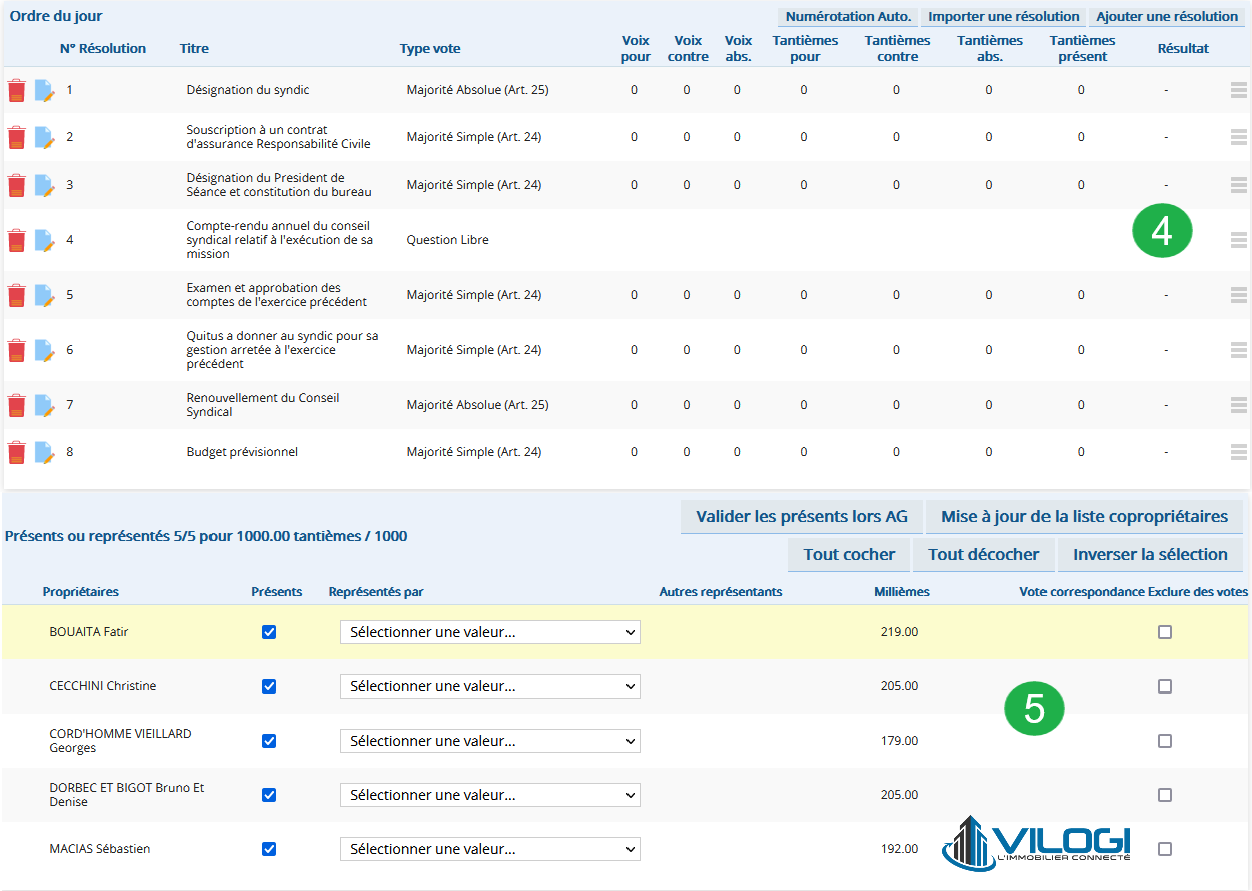Click the title text Désignation du syndic
Viewport: 1252px width, 891px height.
[248, 90]
